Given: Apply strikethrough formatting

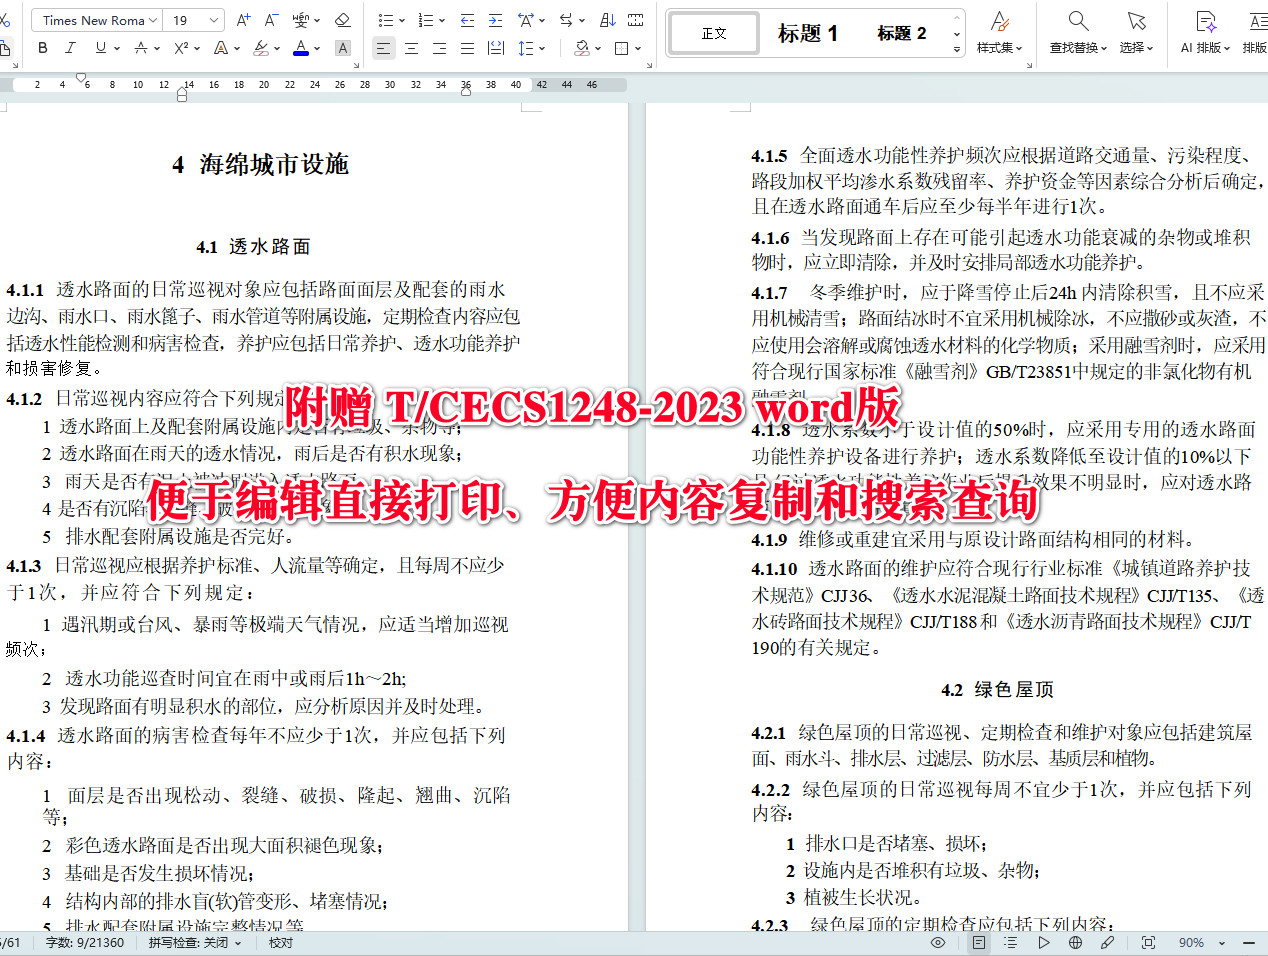Looking at the screenshot, I should [x=141, y=48].
